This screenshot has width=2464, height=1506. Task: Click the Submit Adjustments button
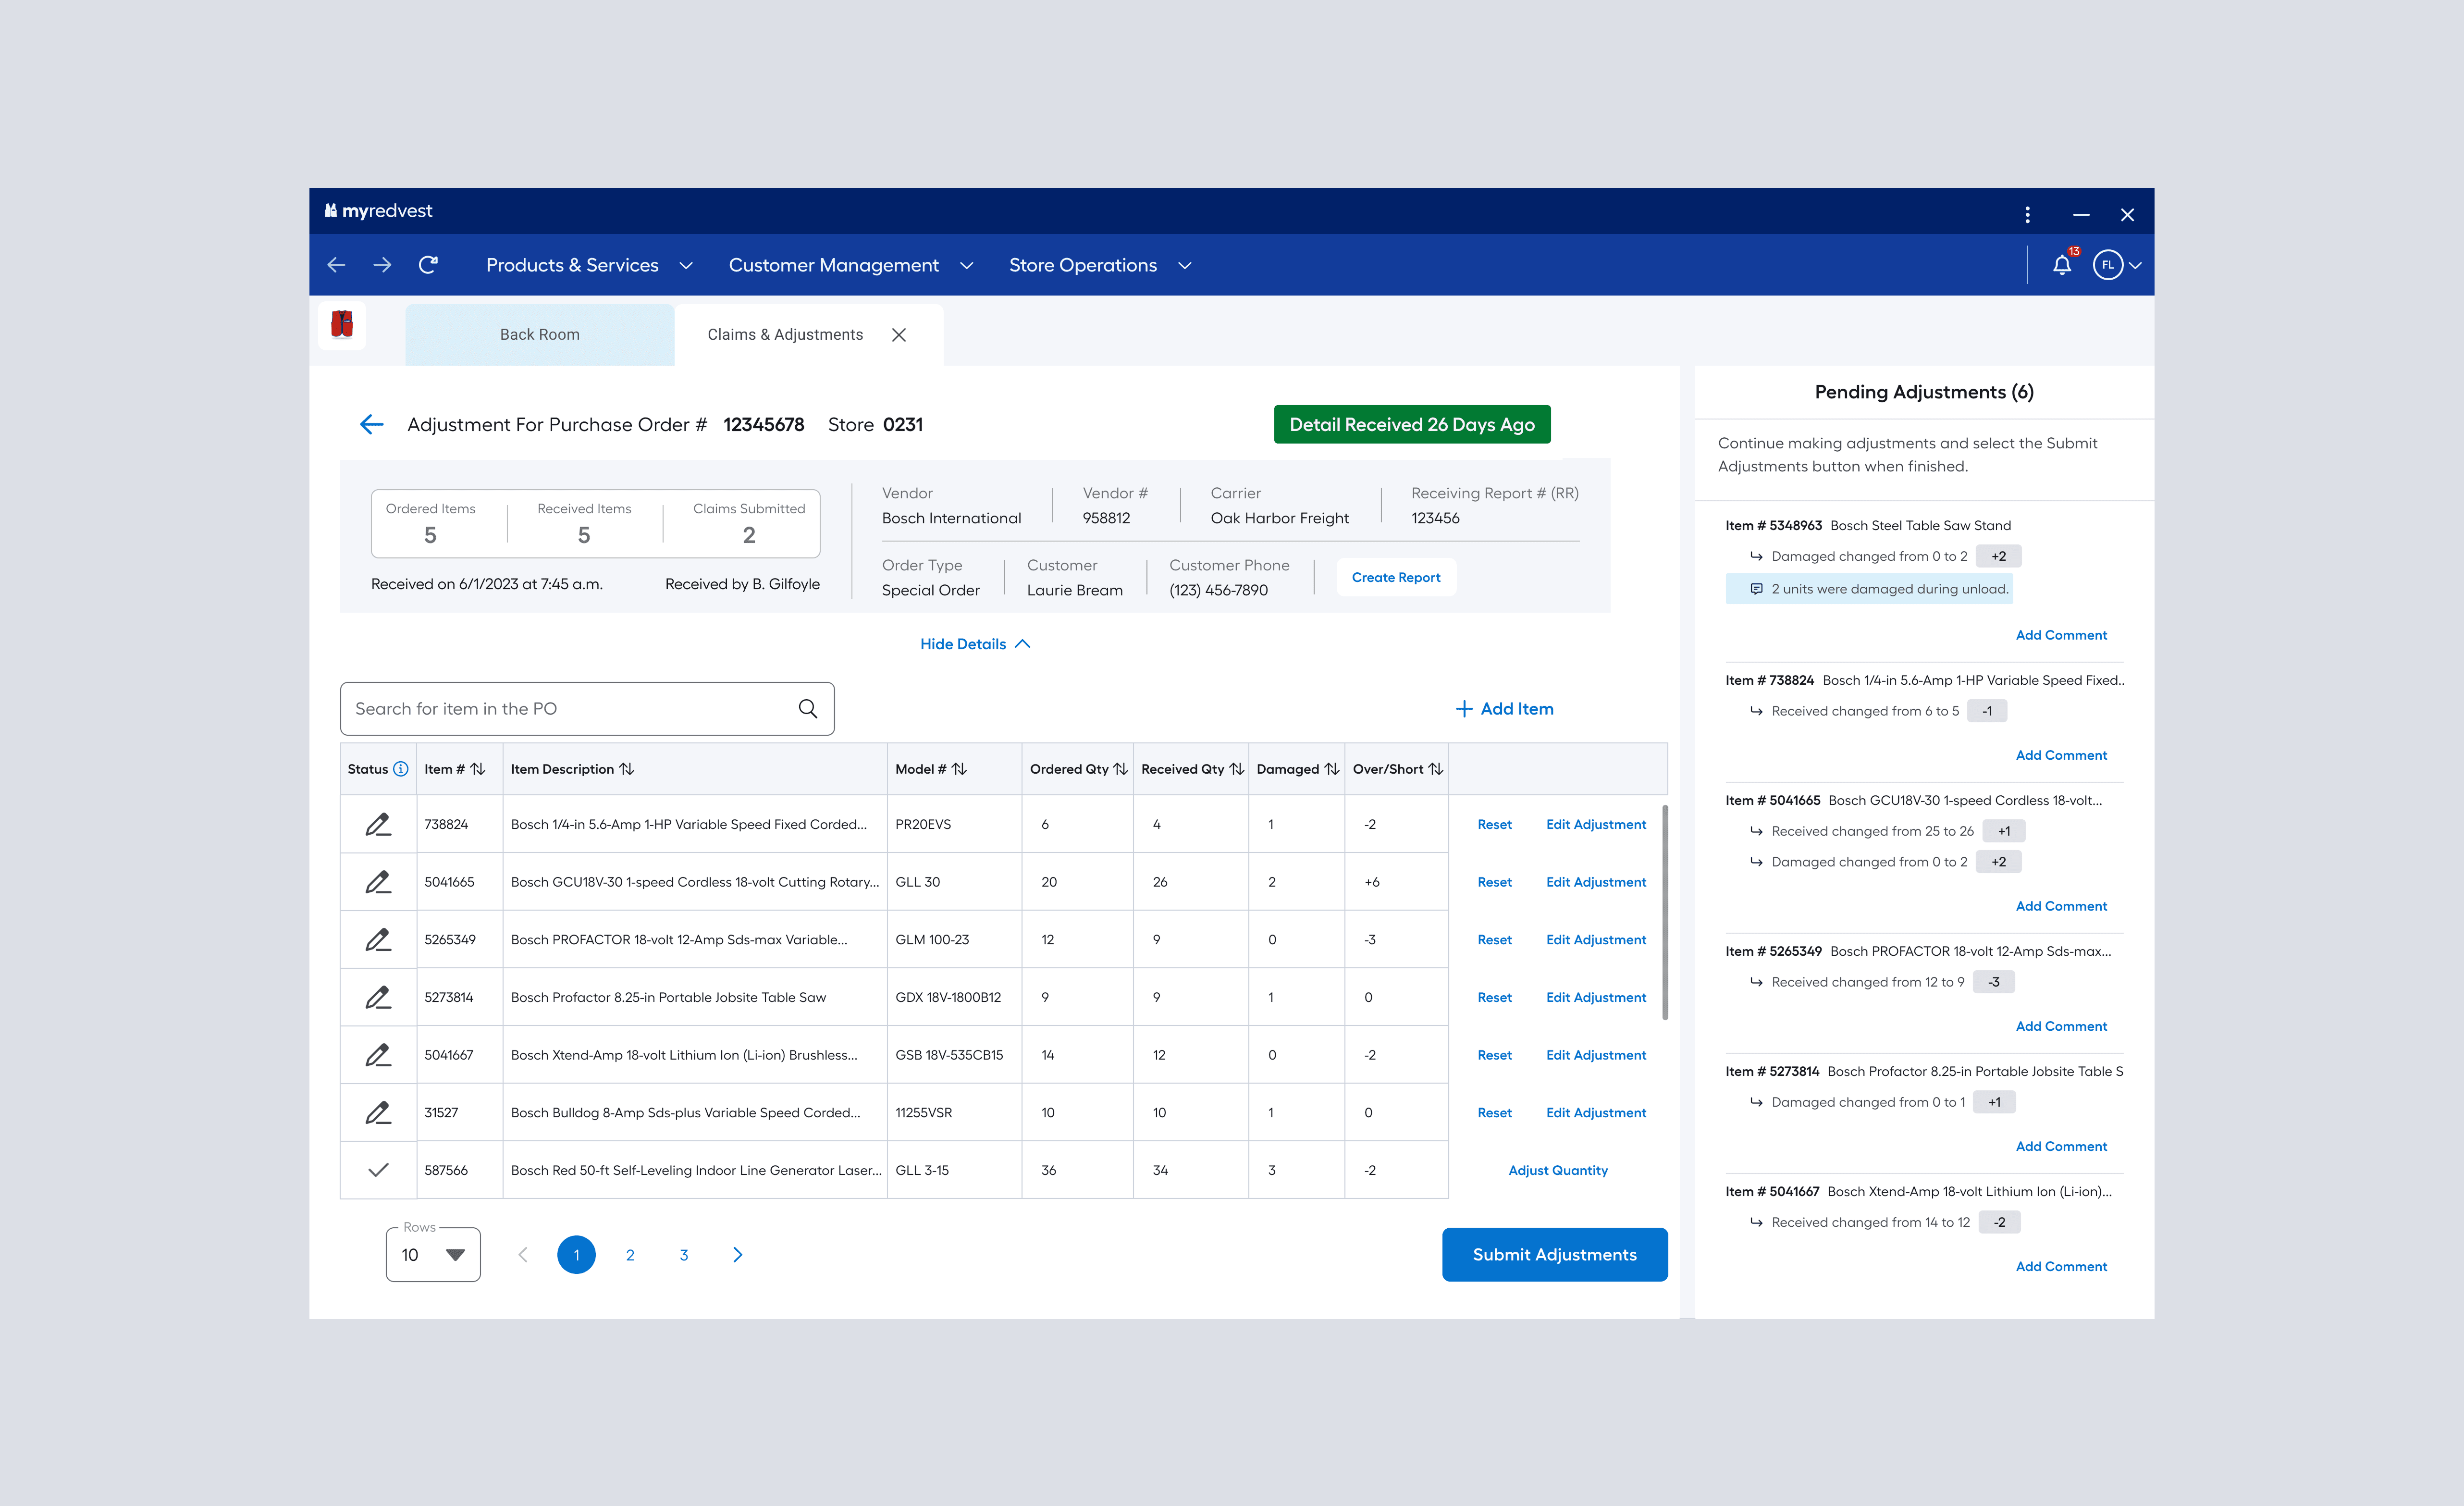(1554, 1255)
